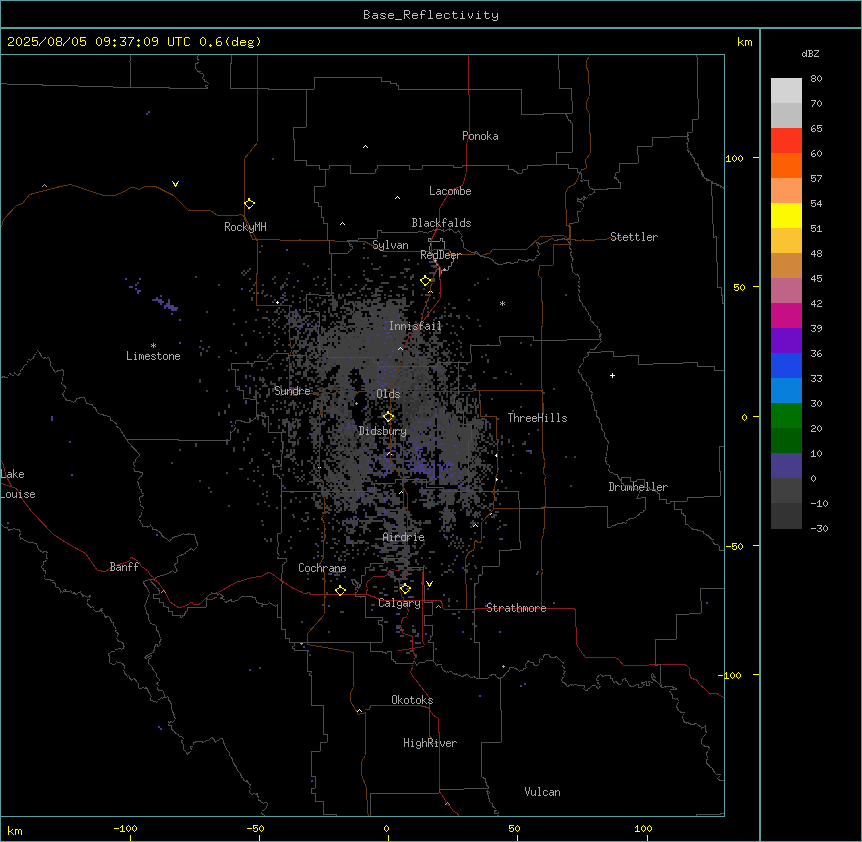Click the km unit label at bottom left

pyautogui.click(x=15, y=831)
